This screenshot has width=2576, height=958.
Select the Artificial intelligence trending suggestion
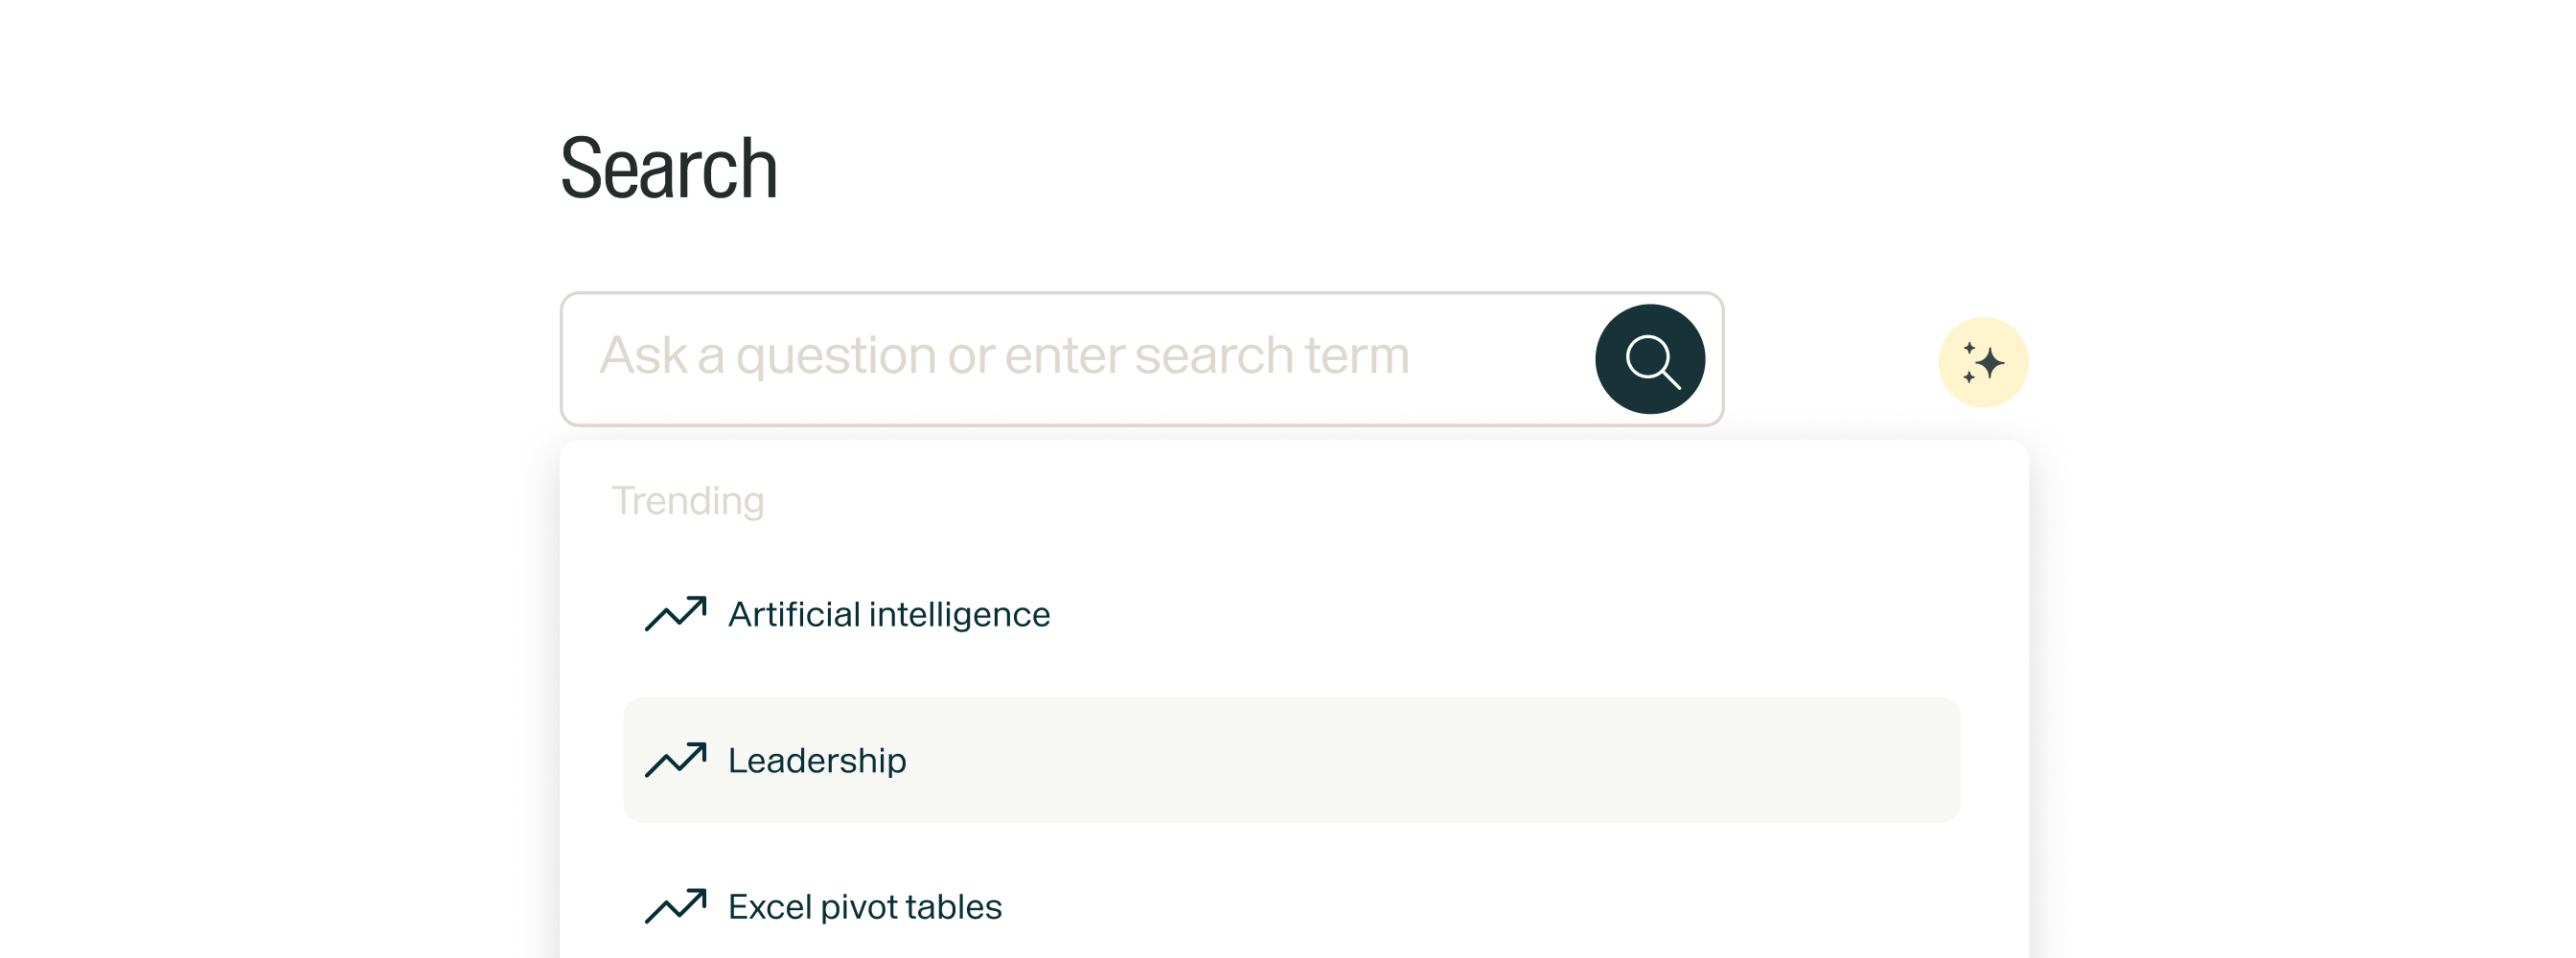coord(888,614)
